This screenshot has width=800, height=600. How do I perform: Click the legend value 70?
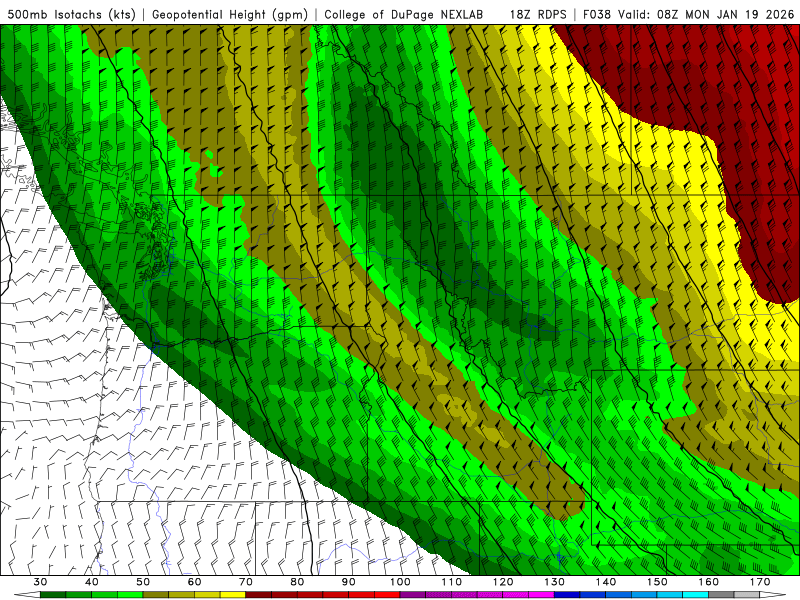click(246, 582)
